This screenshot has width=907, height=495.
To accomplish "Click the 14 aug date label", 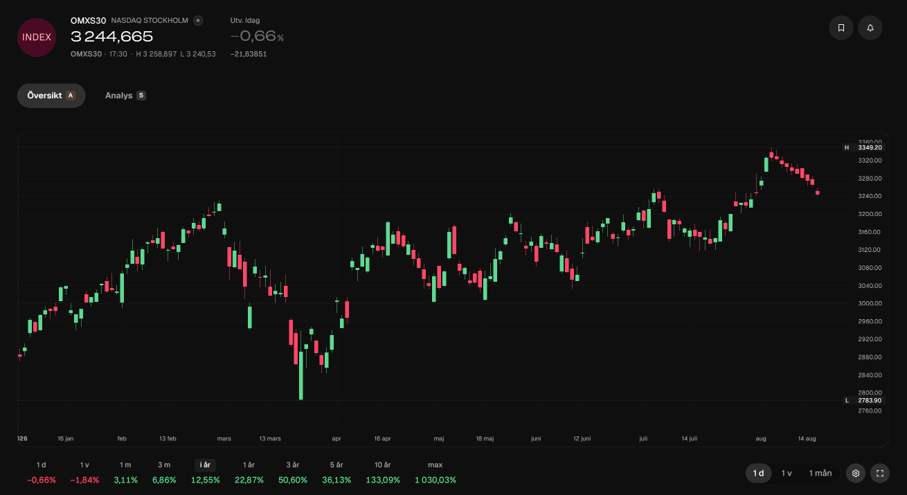I will pyautogui.click(x=807, y=439).
